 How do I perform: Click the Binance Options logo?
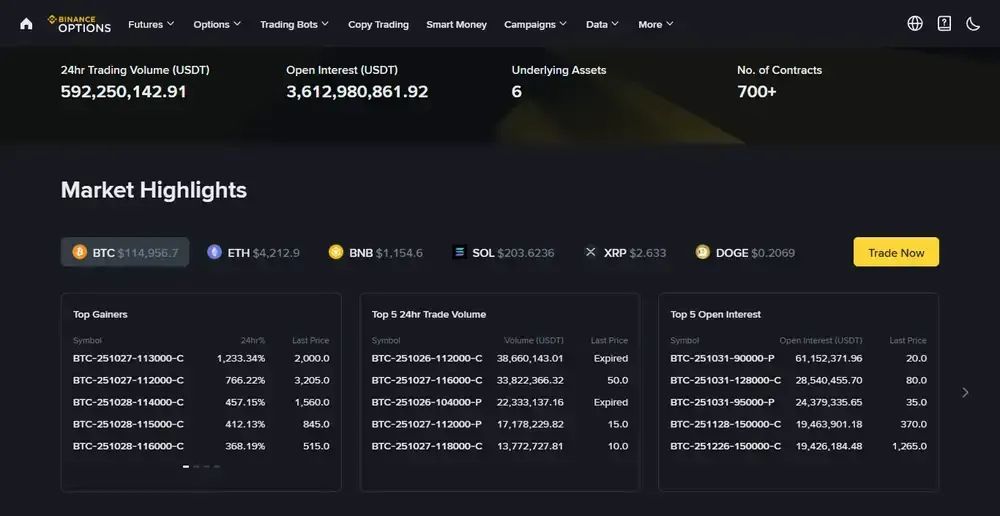tap(79, 24)
